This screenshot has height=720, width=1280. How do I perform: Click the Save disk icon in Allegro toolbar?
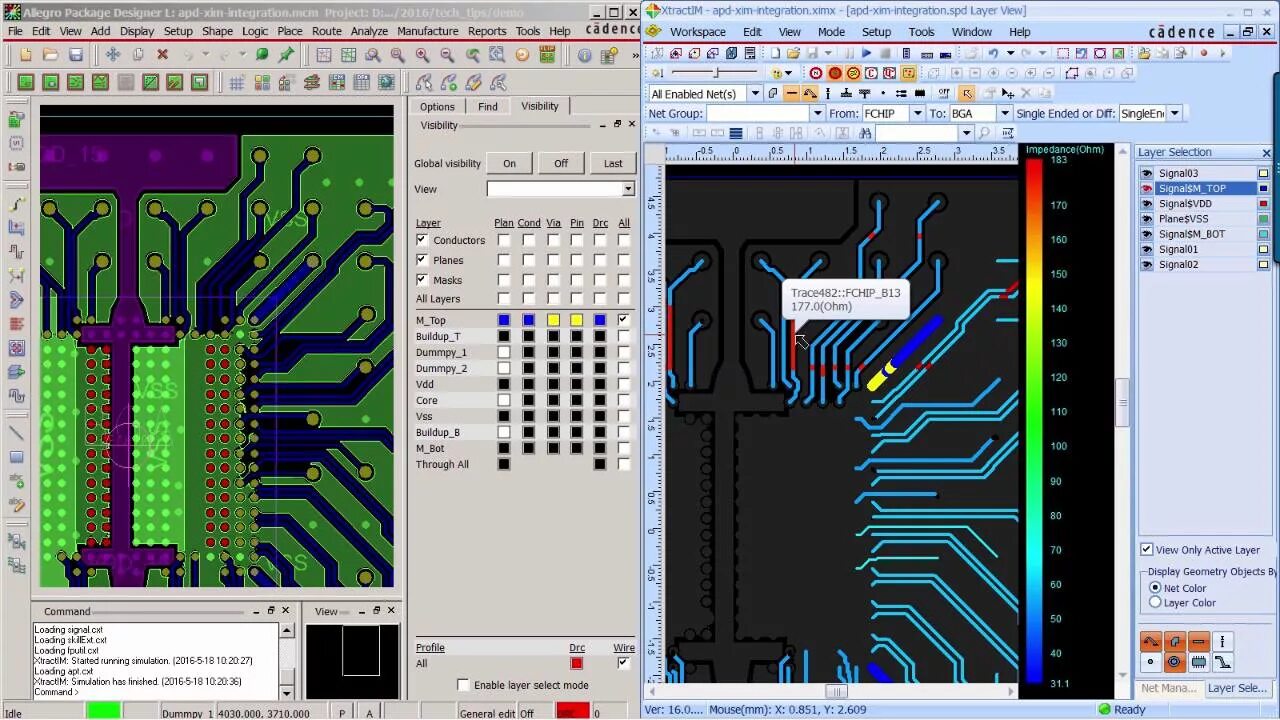[76, 55]
